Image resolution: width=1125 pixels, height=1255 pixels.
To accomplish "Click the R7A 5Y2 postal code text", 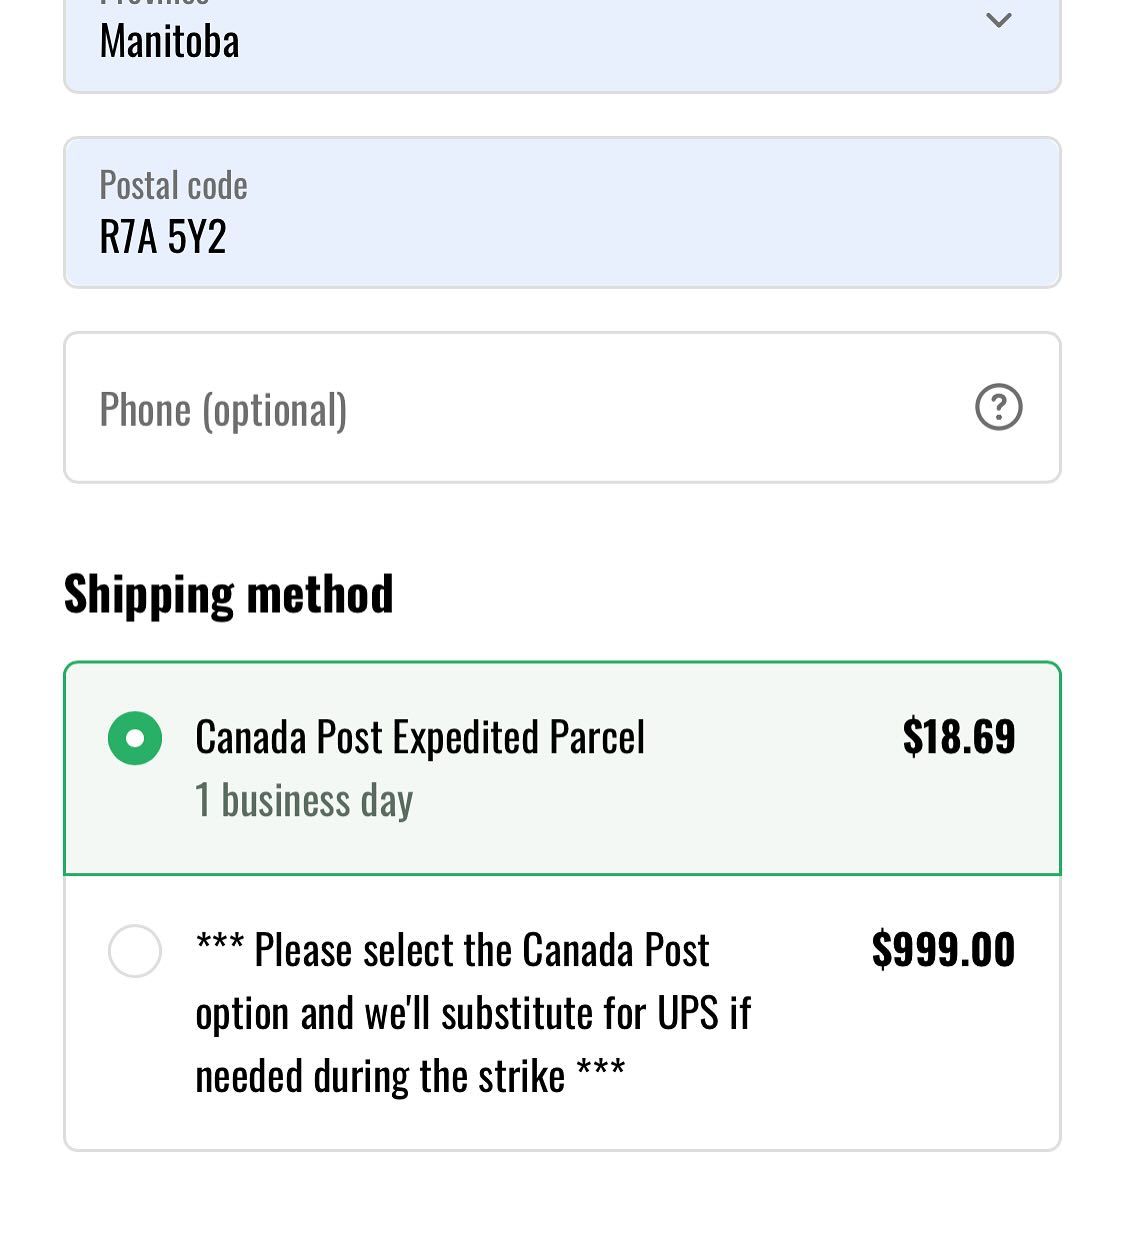I will [163, 237].
